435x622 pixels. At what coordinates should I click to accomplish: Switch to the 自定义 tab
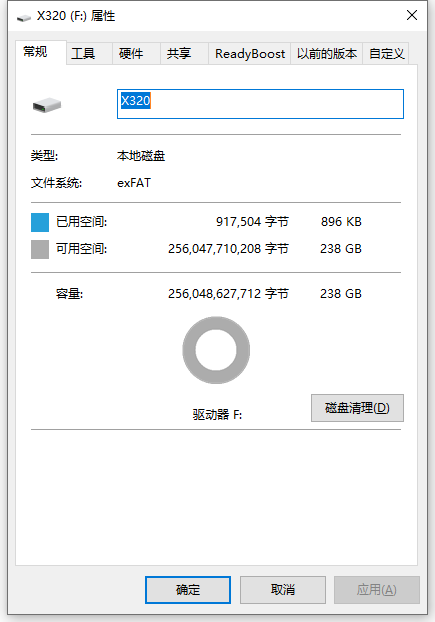386,54
